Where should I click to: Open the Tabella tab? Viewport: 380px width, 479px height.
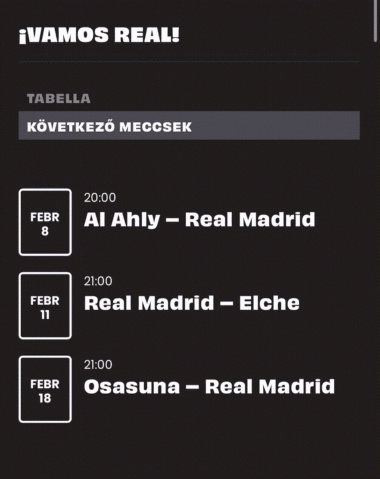(x=59, y=98)
